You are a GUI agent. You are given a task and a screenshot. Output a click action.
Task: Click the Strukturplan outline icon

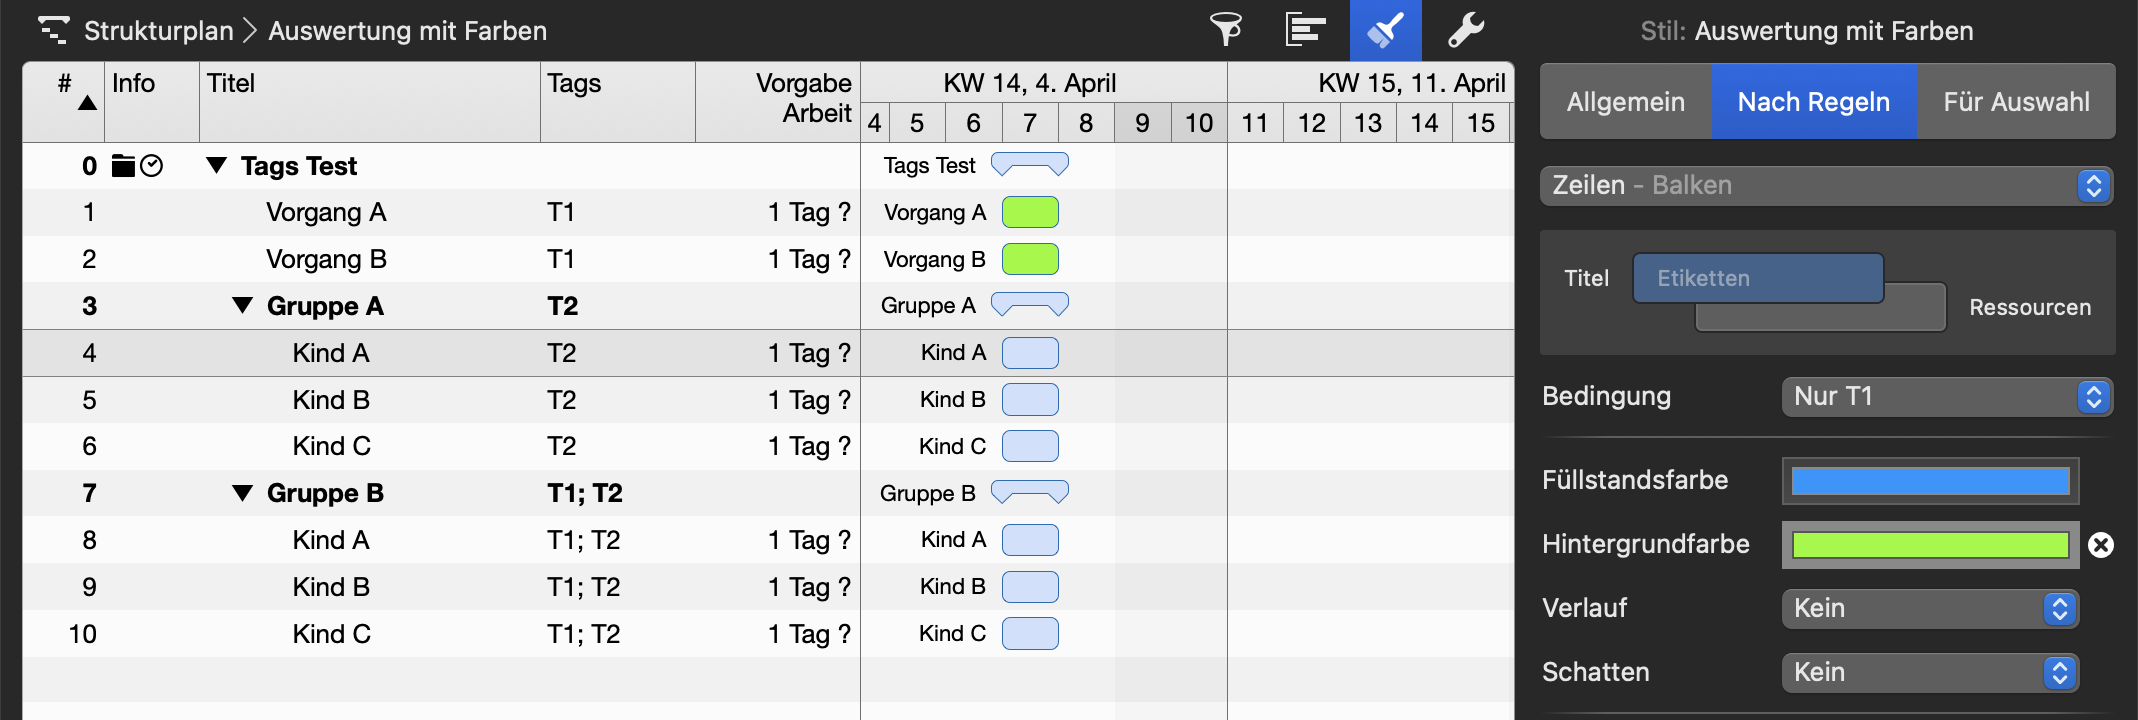tap(53, 30)
